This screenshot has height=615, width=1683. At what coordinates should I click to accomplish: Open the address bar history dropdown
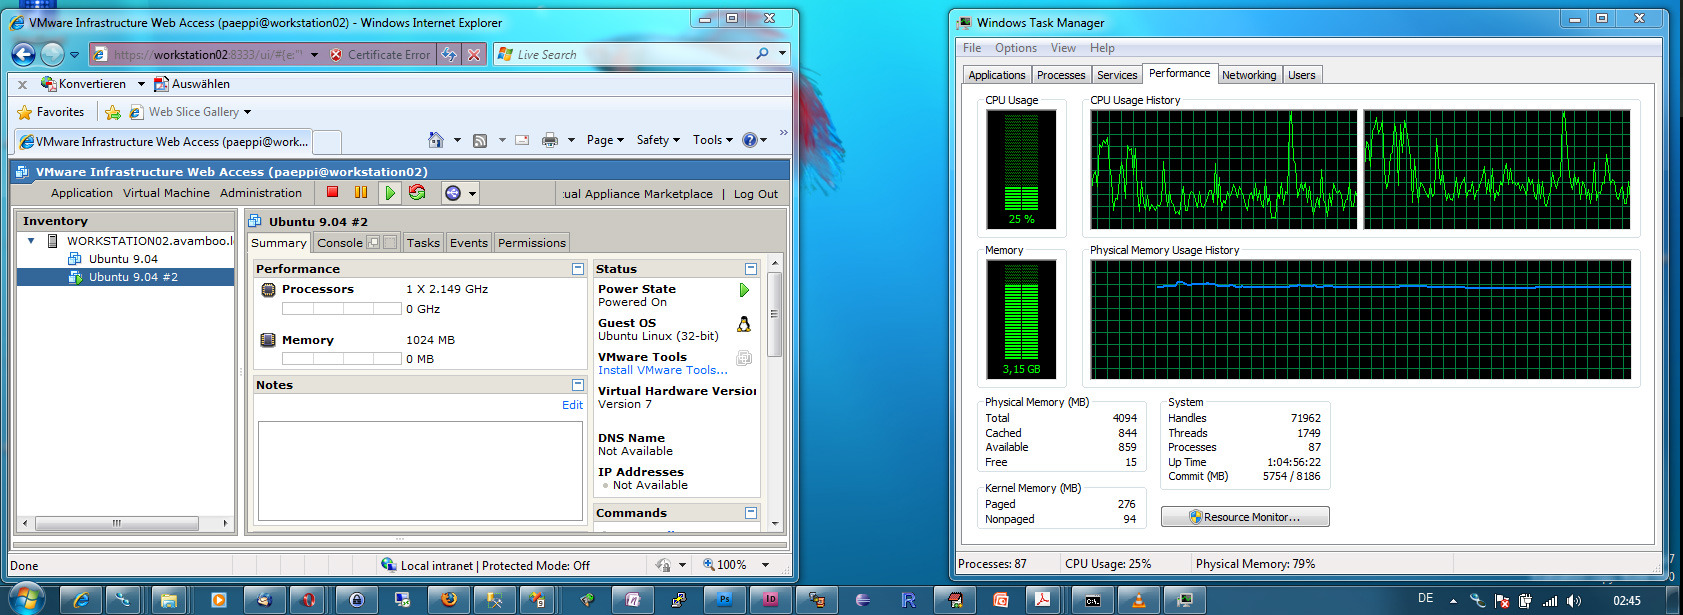point(314,55)
